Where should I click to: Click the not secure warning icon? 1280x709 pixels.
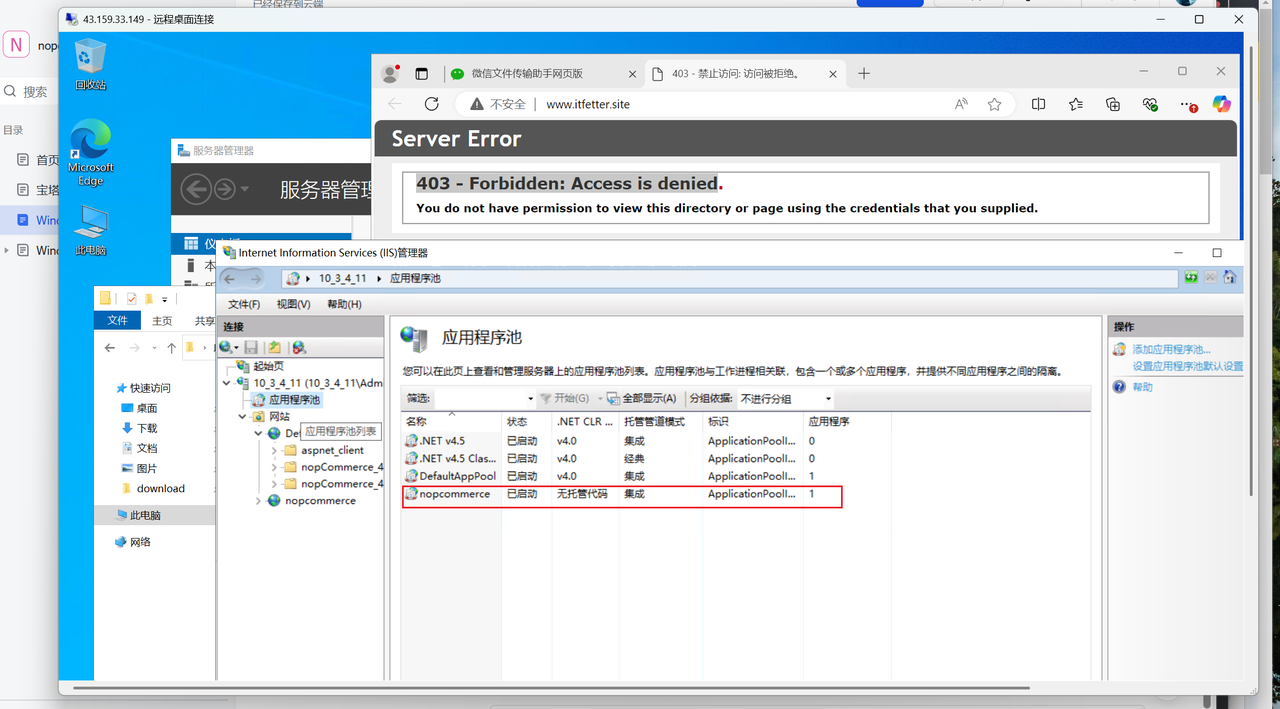click(x=476, y=104)
